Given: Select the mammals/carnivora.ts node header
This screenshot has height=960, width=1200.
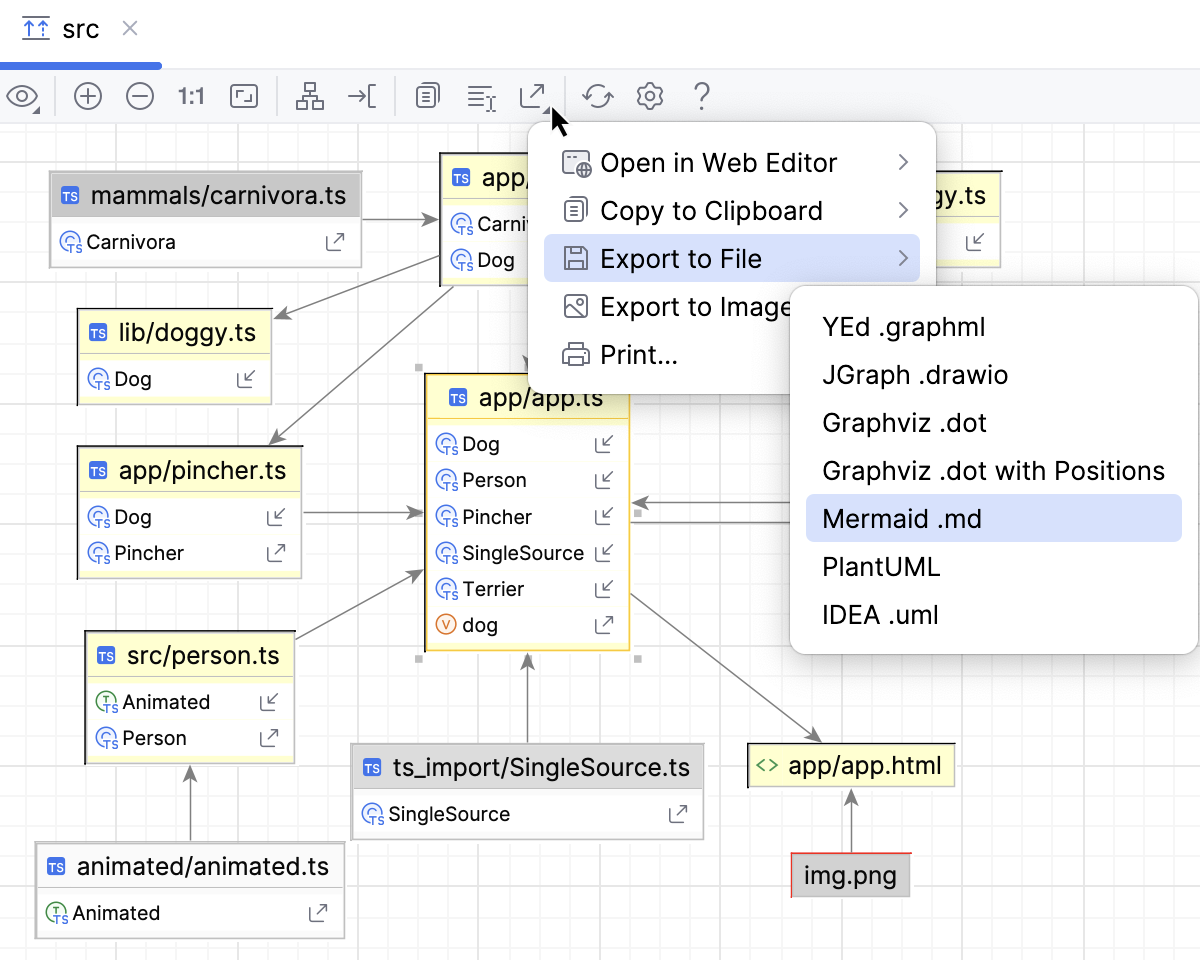Looking at the screenshot, I should coord(205,196).
